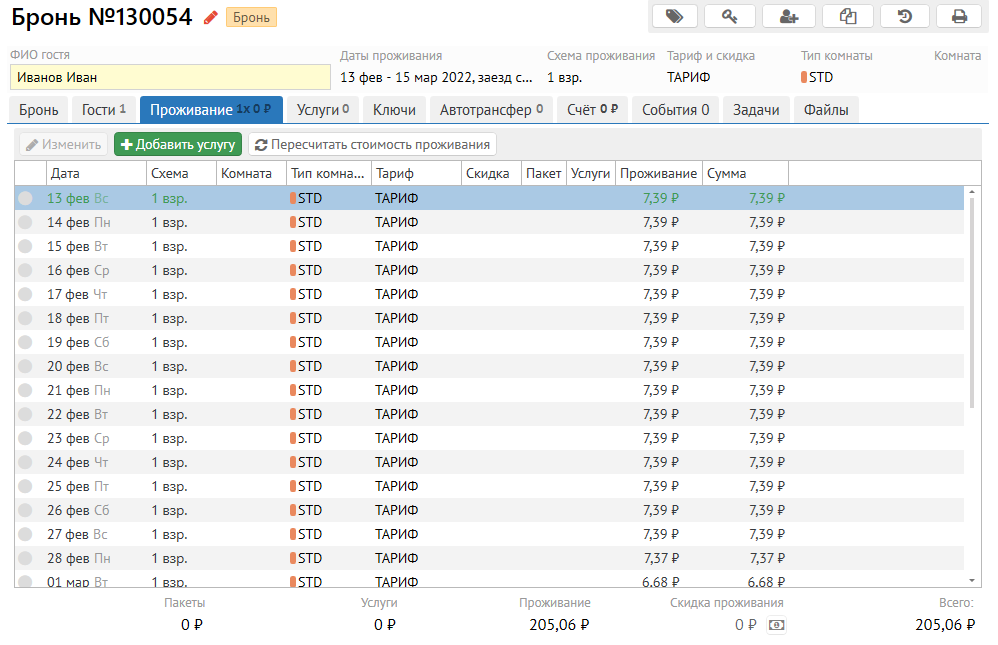Click the orange STD swatch on 20 фев
998x645 pixels.
pyautogui.click(x=293, y=366)
